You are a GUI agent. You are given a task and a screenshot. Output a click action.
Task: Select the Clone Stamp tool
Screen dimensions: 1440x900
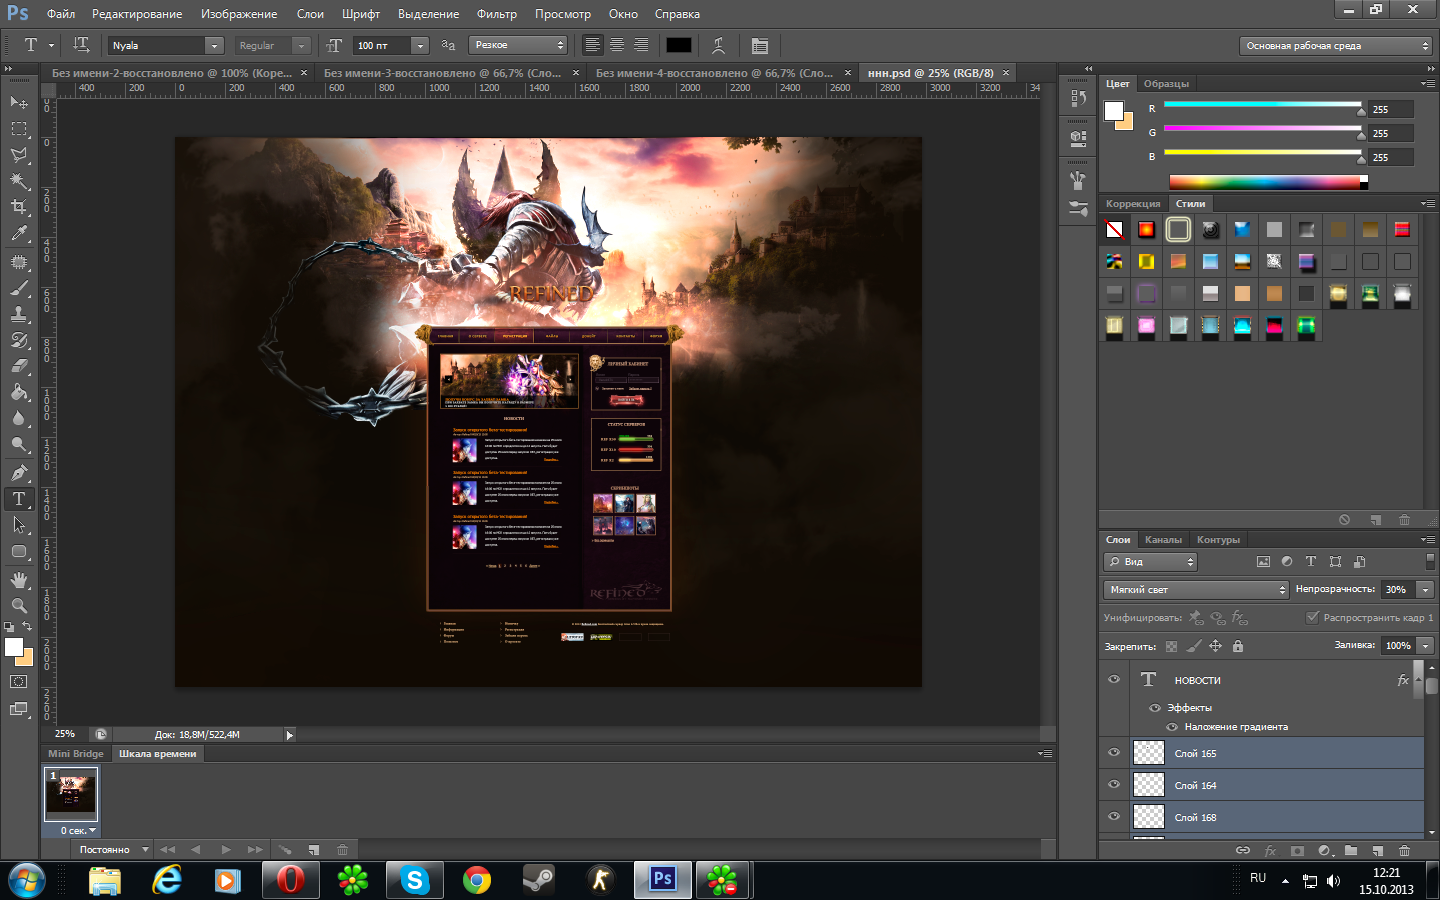[19, 314]
